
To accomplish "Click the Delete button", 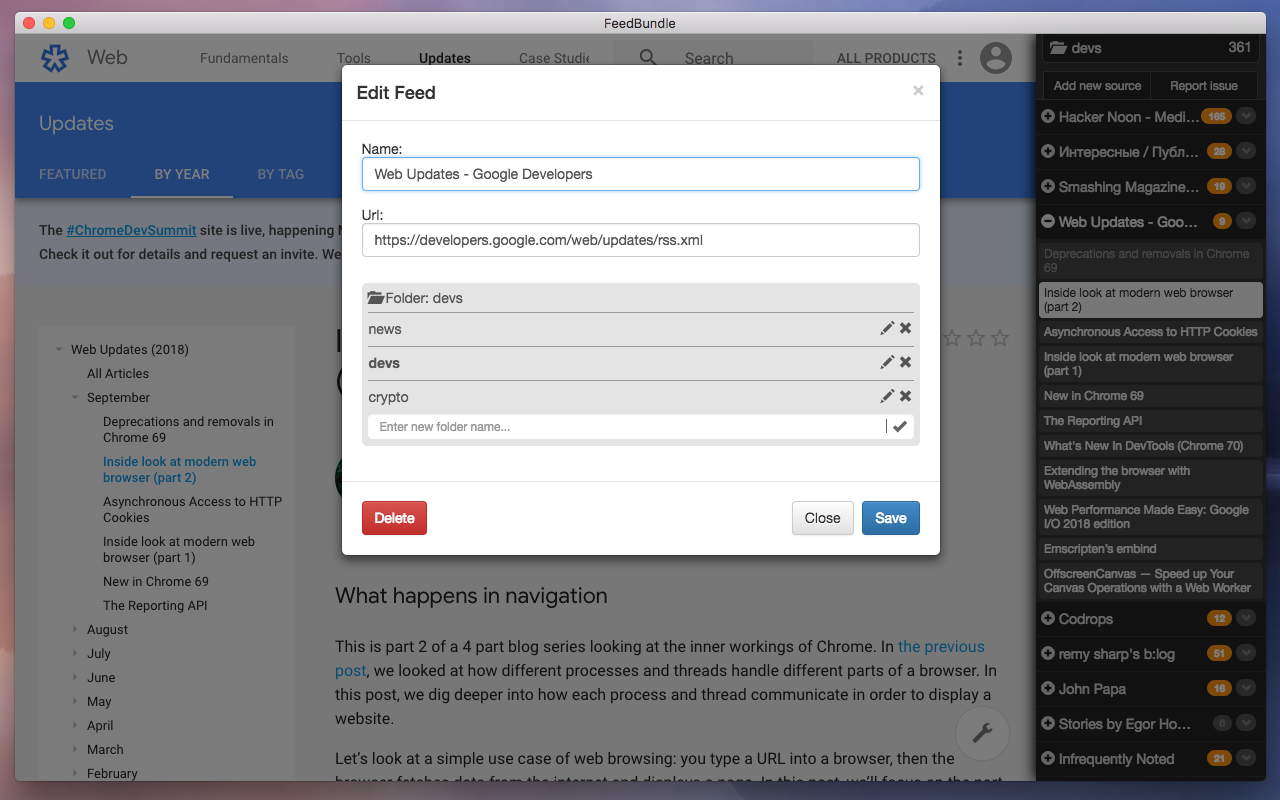I will pyautogui.click(x=394, y=518).
